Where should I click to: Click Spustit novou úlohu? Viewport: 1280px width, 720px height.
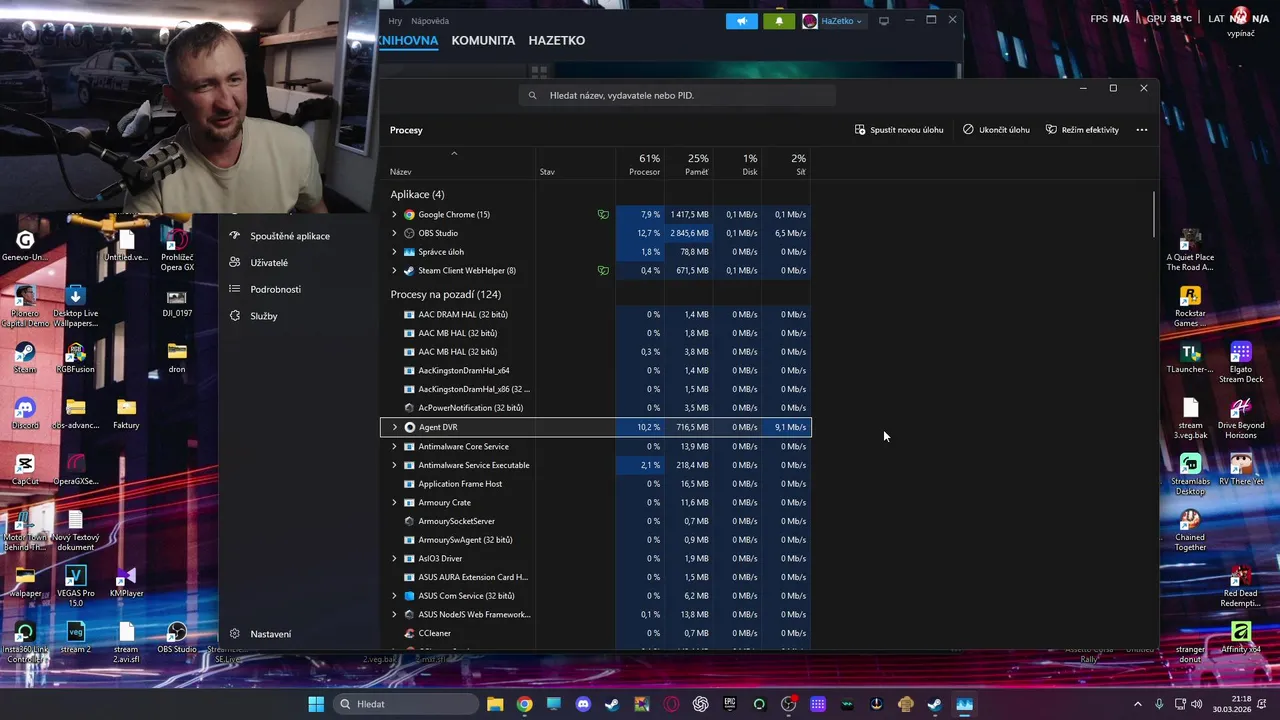pos(899,130)
